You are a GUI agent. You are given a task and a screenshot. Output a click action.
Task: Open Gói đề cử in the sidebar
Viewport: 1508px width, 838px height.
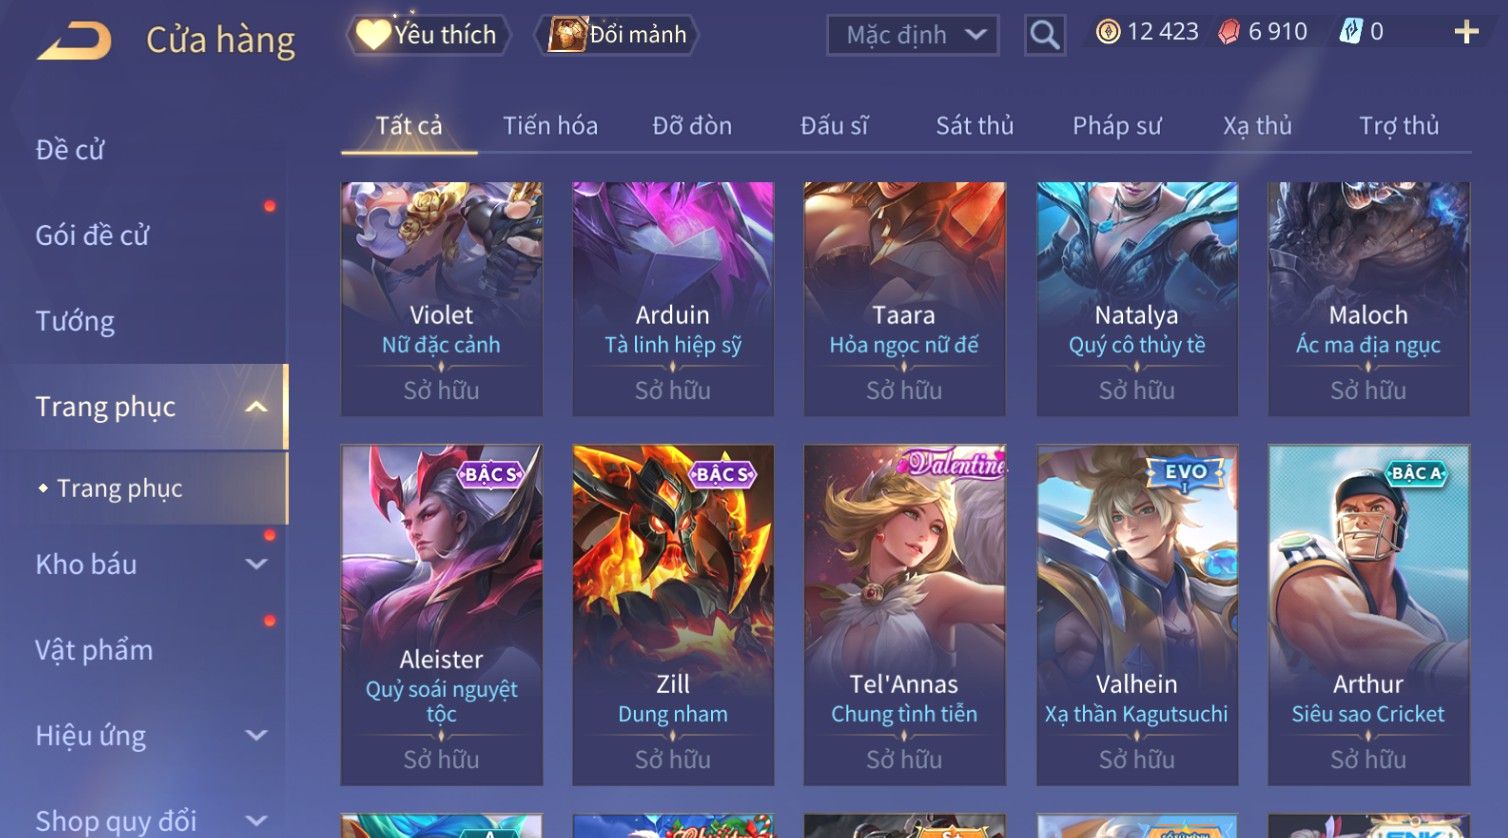[x=92, y=236]
